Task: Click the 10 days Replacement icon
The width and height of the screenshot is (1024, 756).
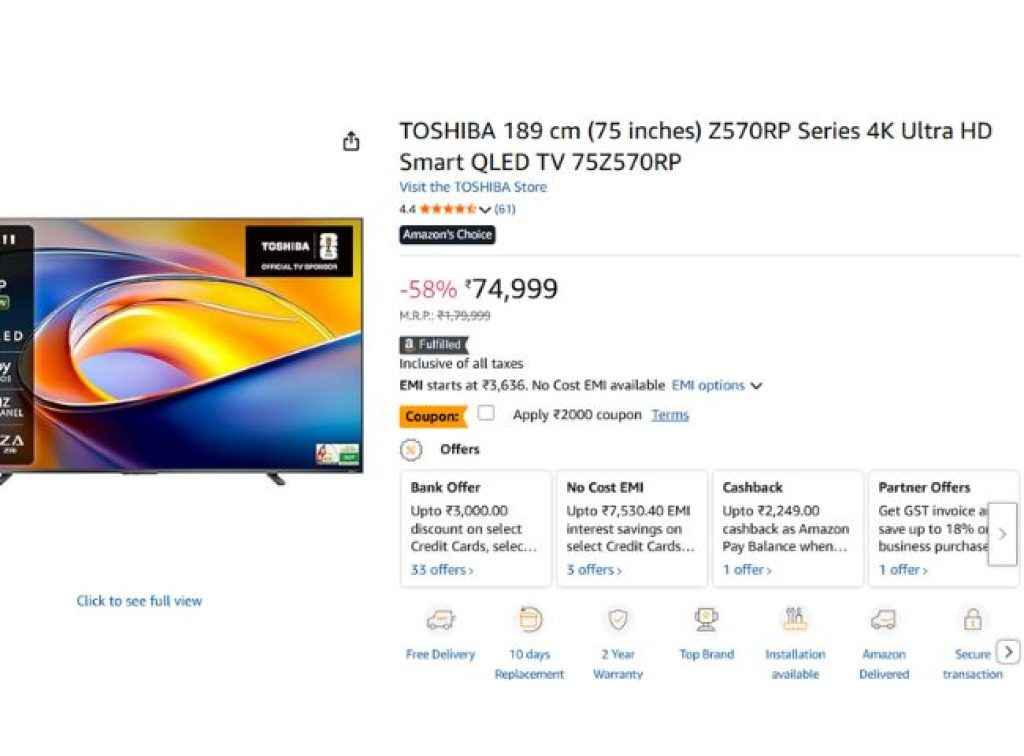Action: 529,622
